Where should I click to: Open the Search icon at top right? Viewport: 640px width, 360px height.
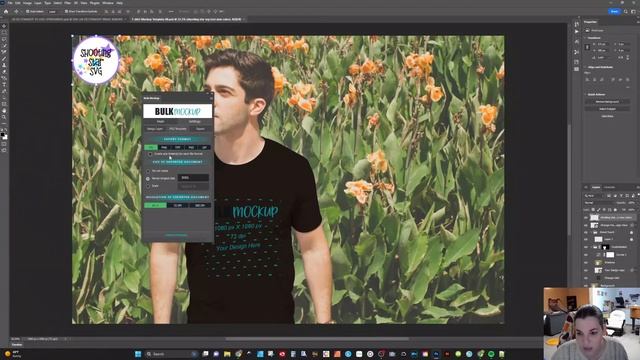coord(625,11)
